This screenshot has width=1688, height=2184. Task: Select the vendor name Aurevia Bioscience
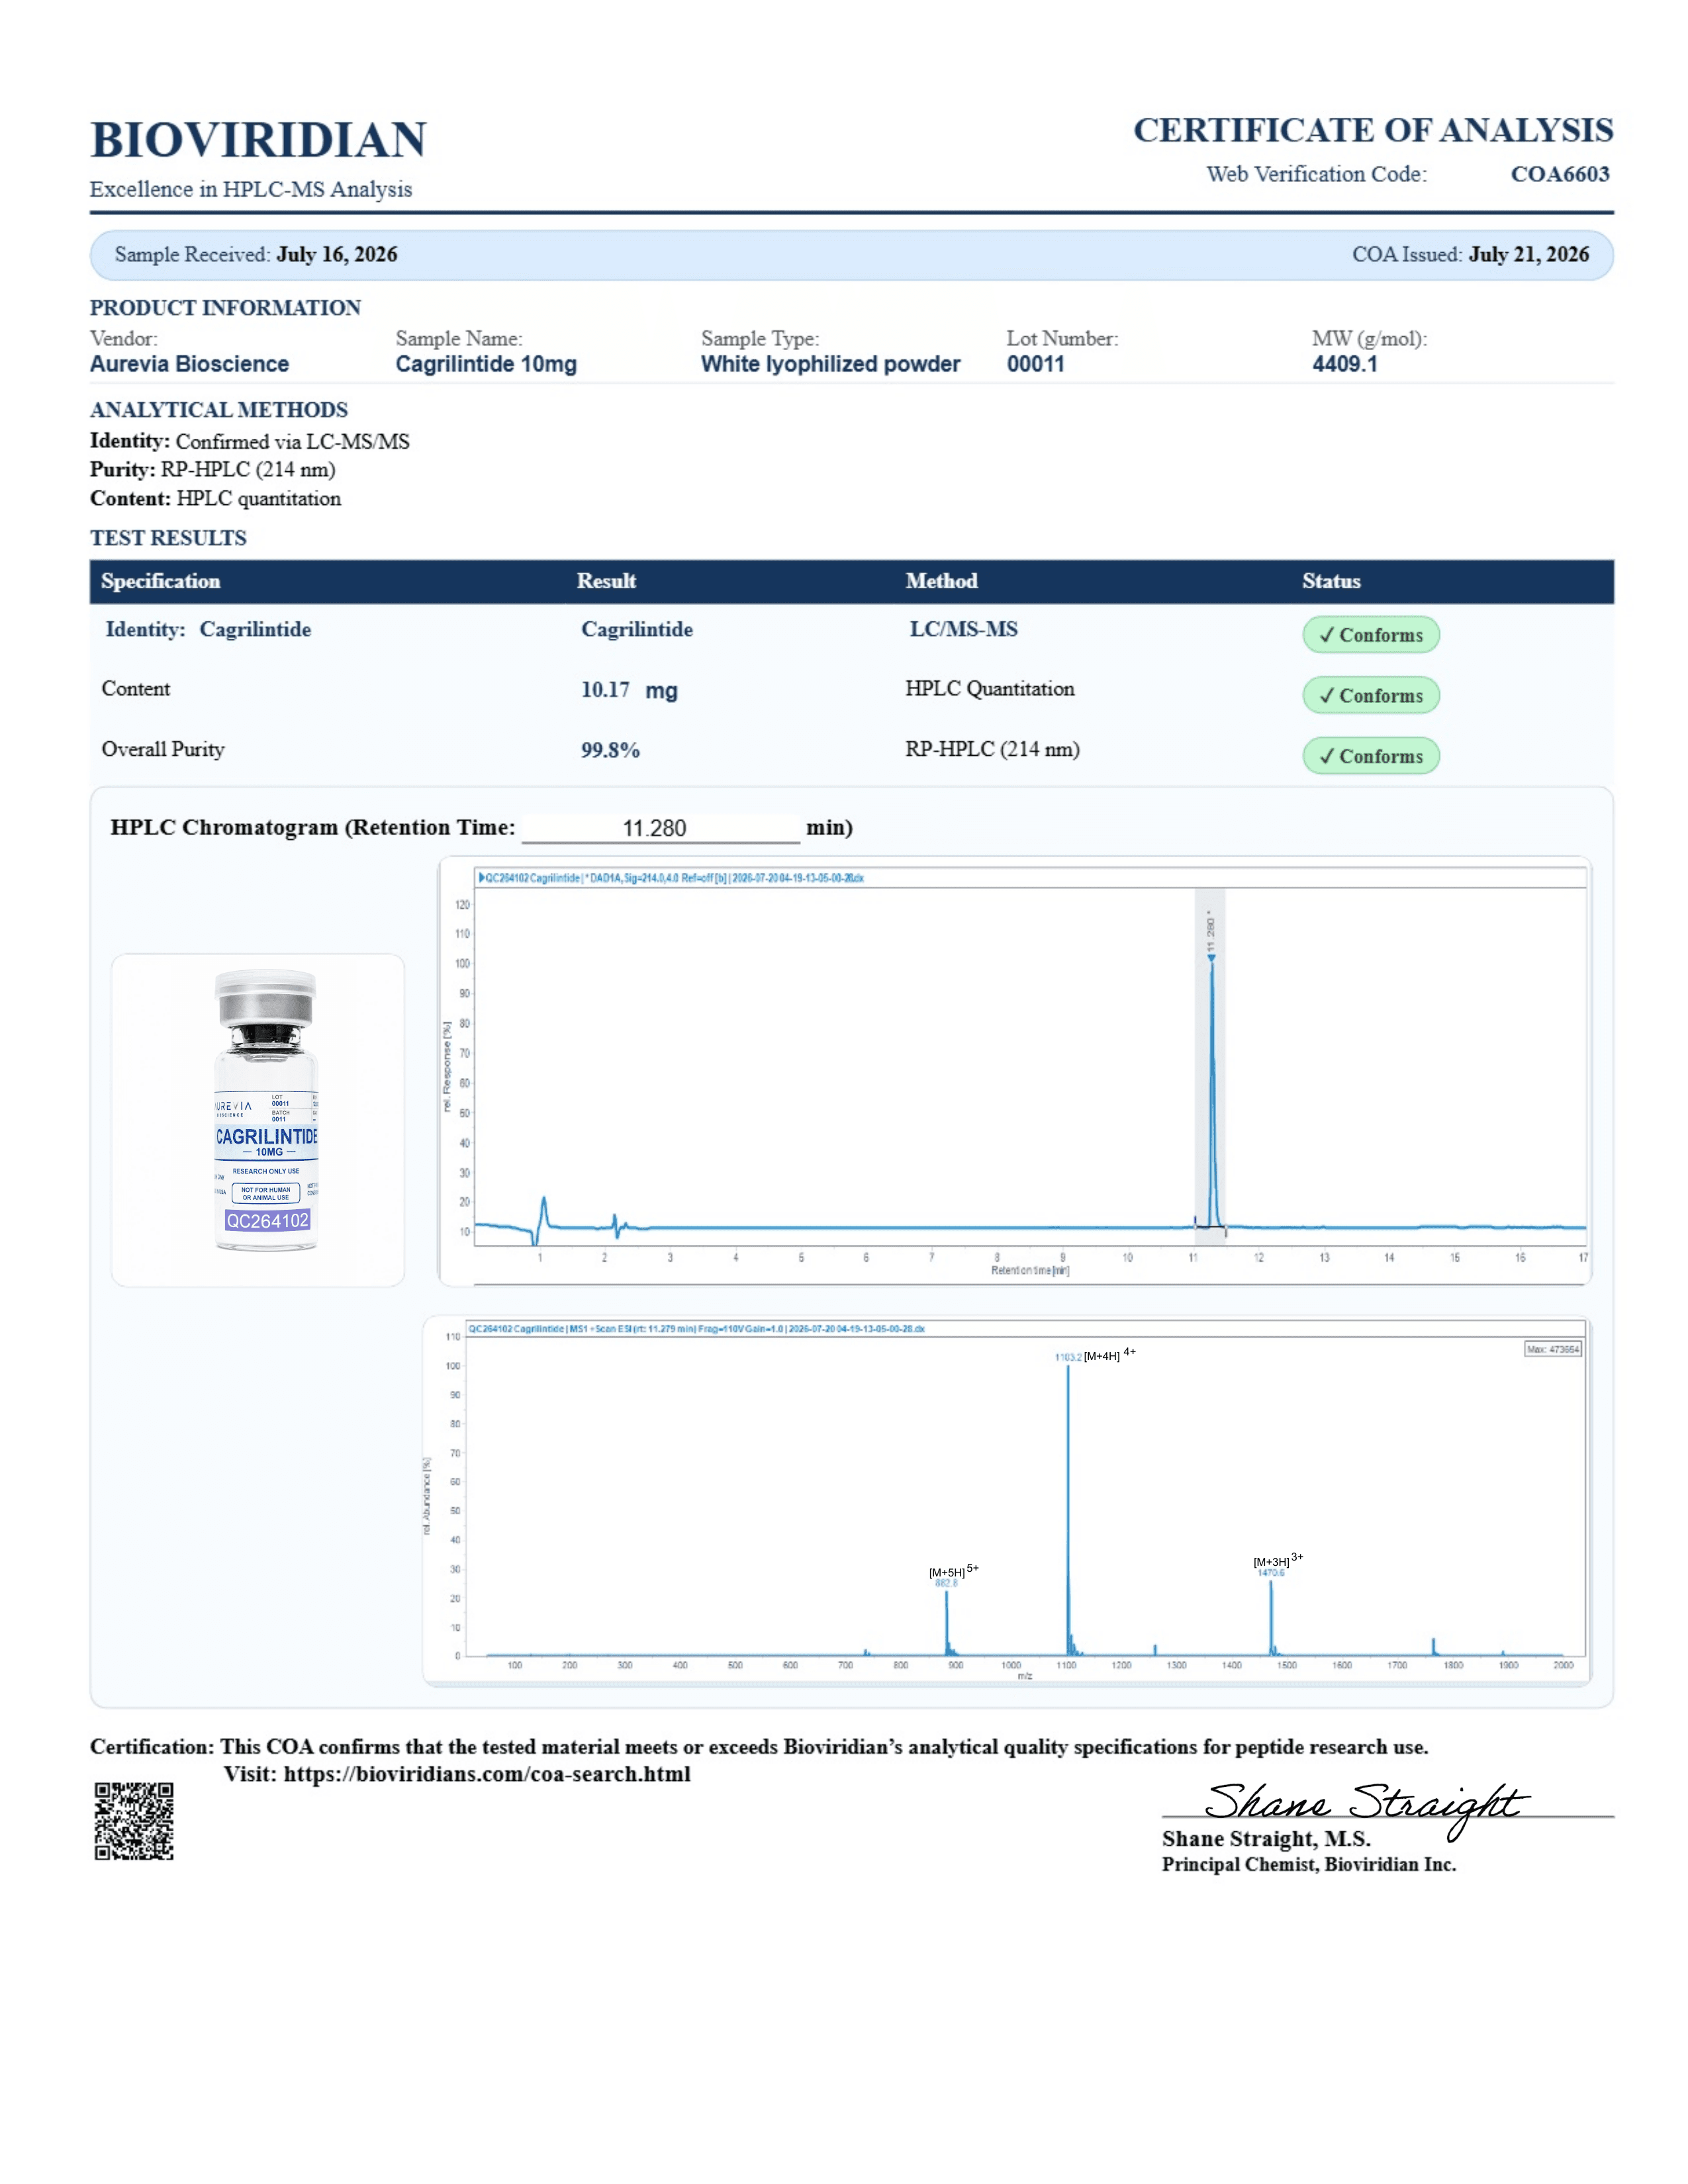(189, 364)
